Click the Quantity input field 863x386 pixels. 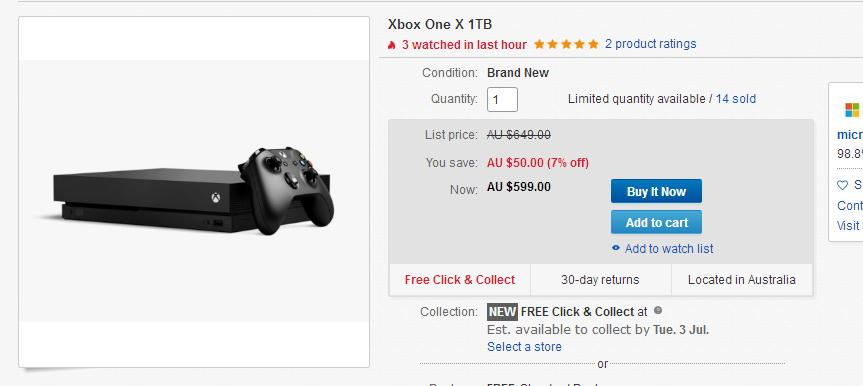[502, 99]
